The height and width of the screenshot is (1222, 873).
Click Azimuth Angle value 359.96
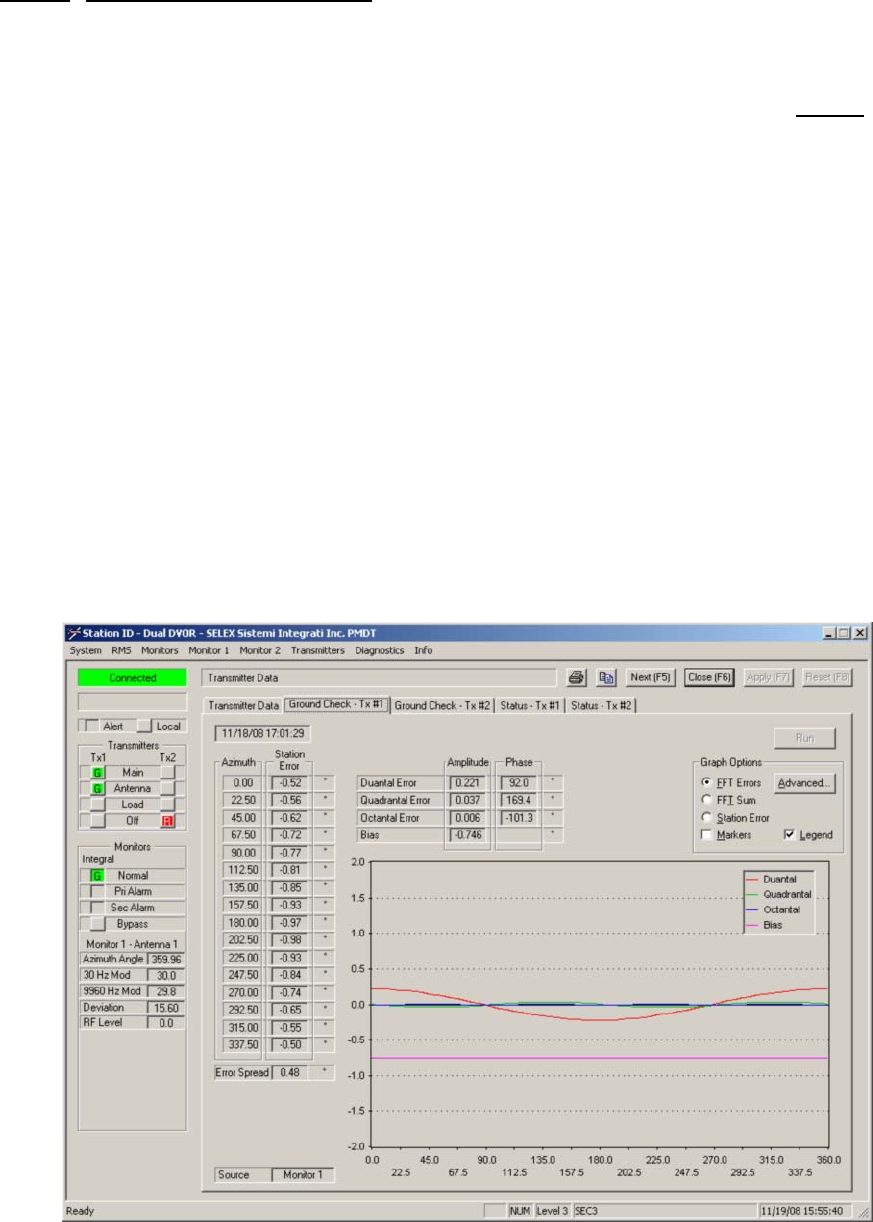tap(166, 958)
